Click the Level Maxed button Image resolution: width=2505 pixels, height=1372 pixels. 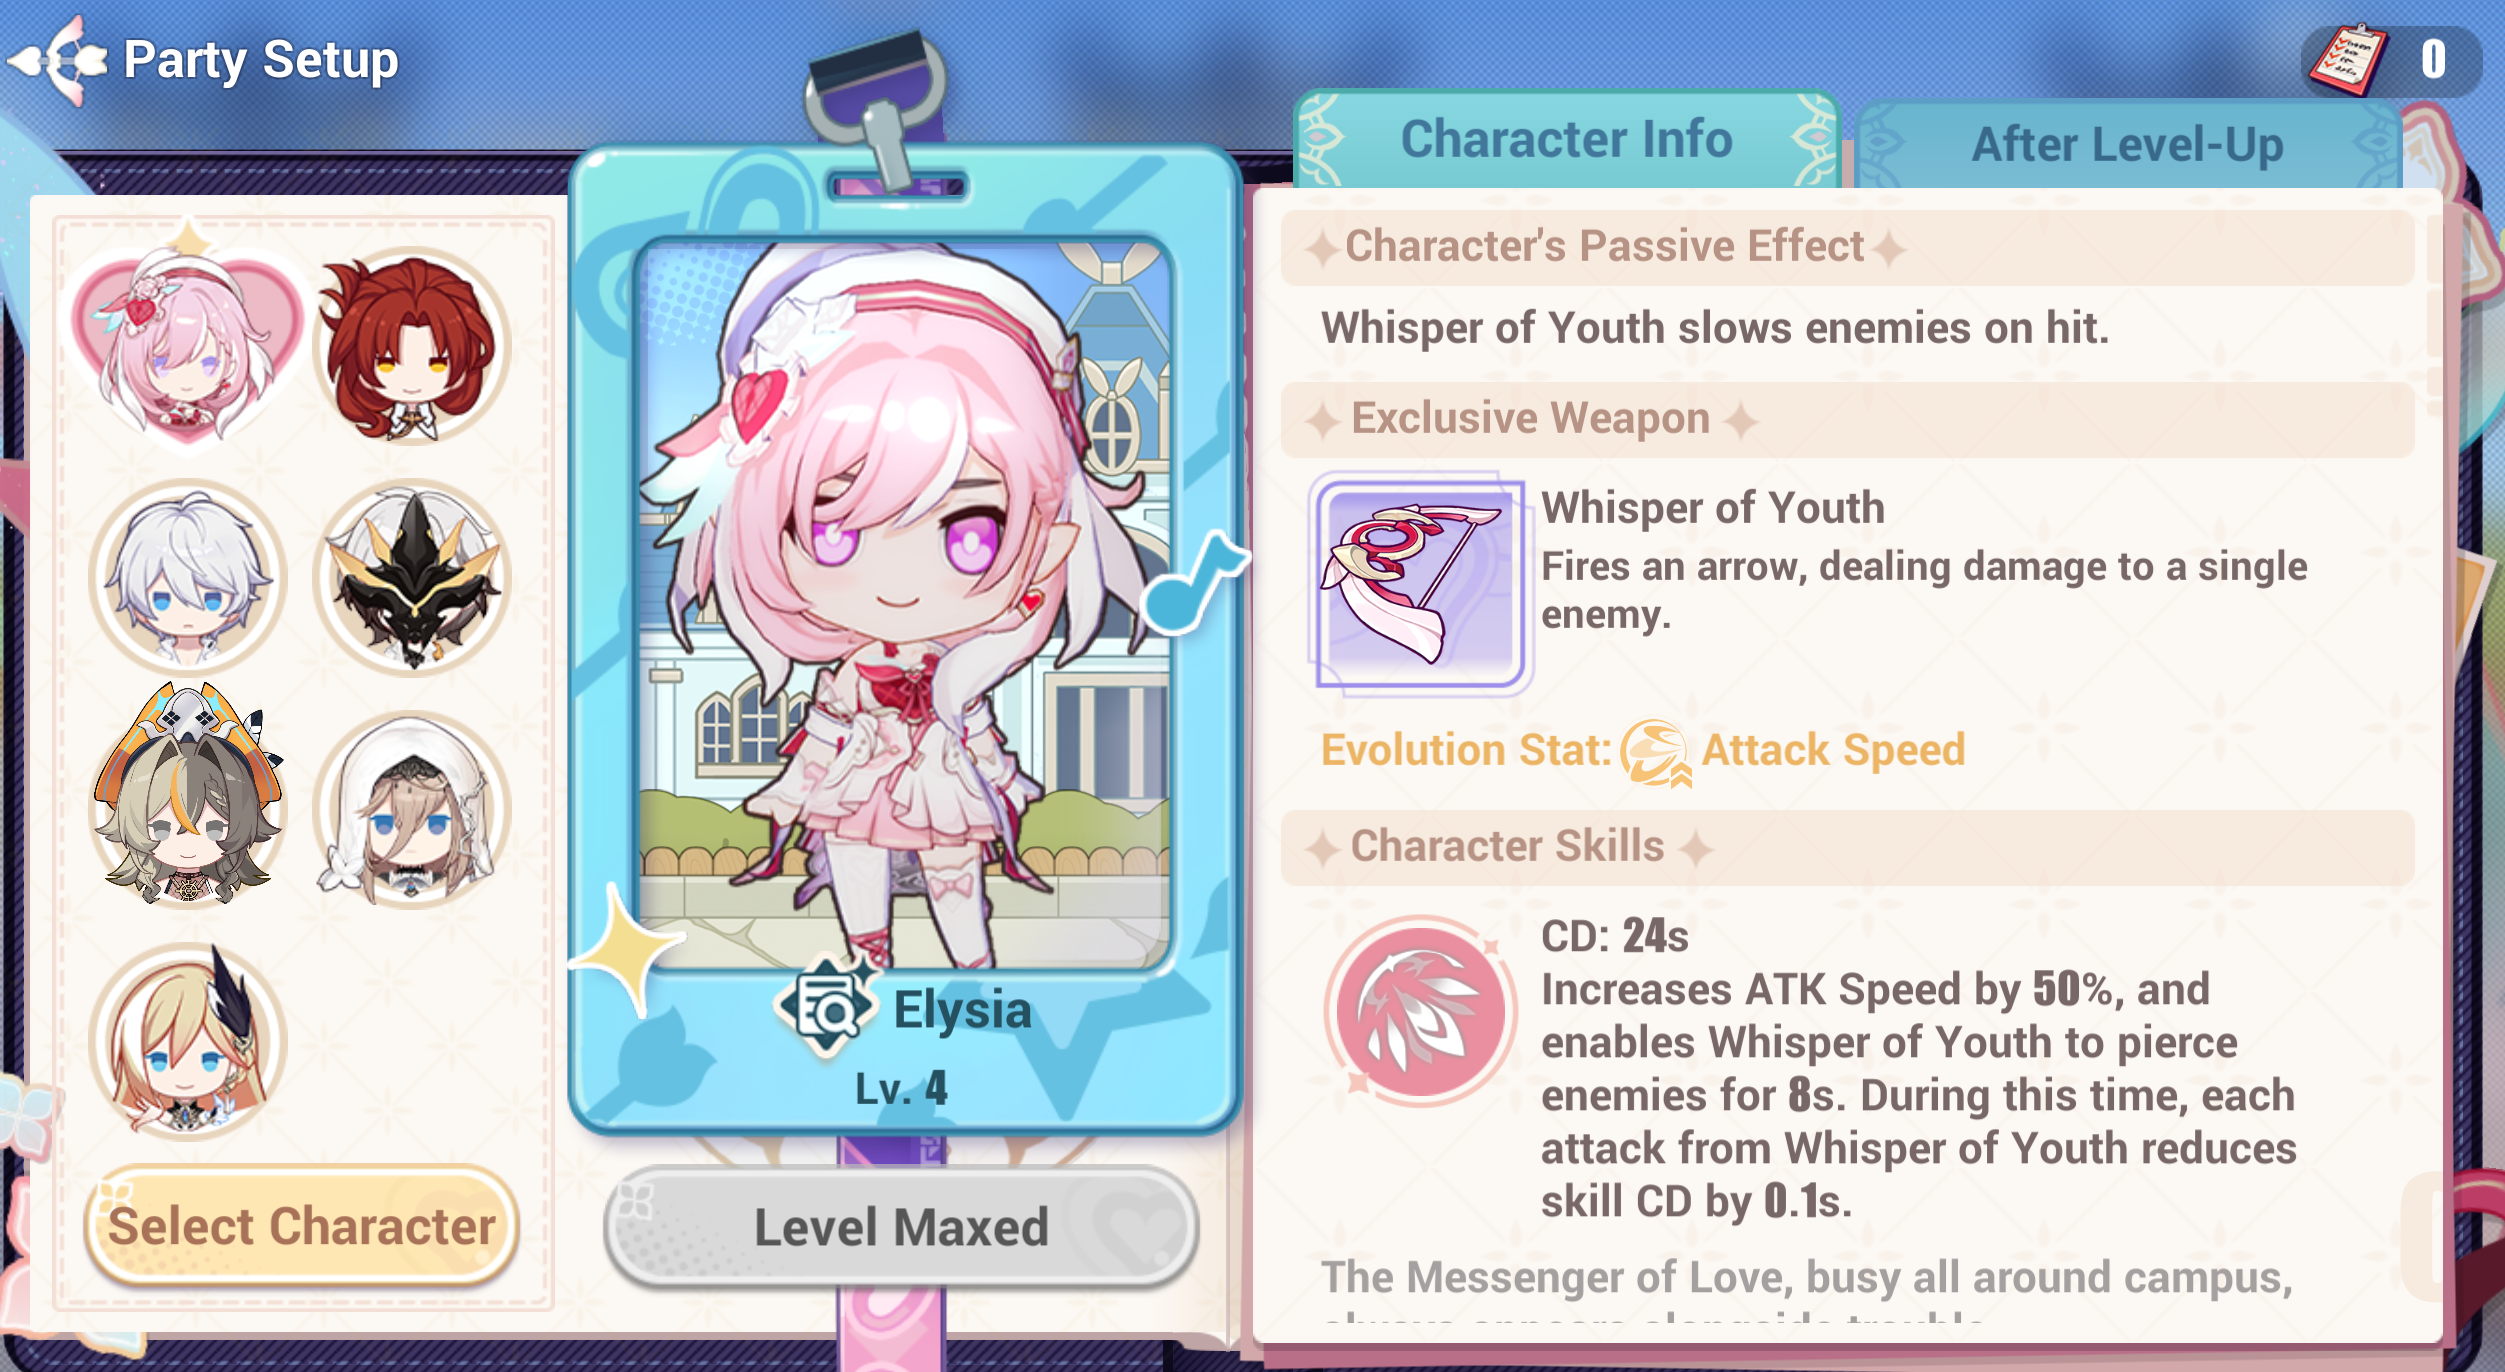click(x=901, y=1228)
